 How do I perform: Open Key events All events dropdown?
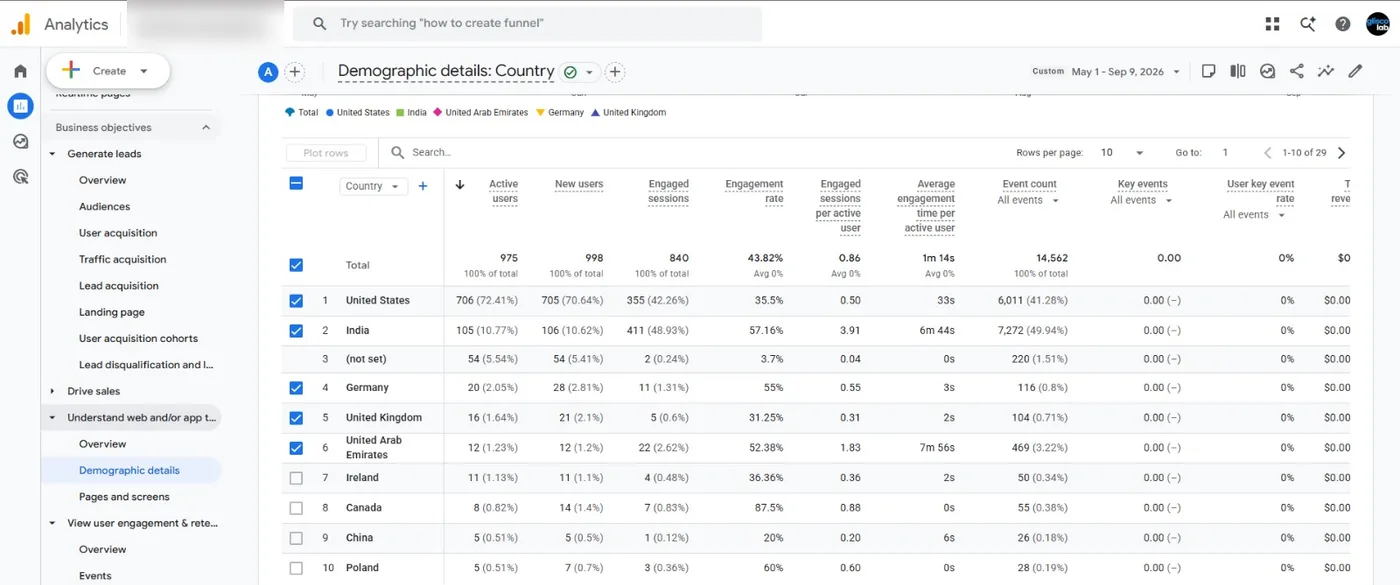[x=1141, y=200]
